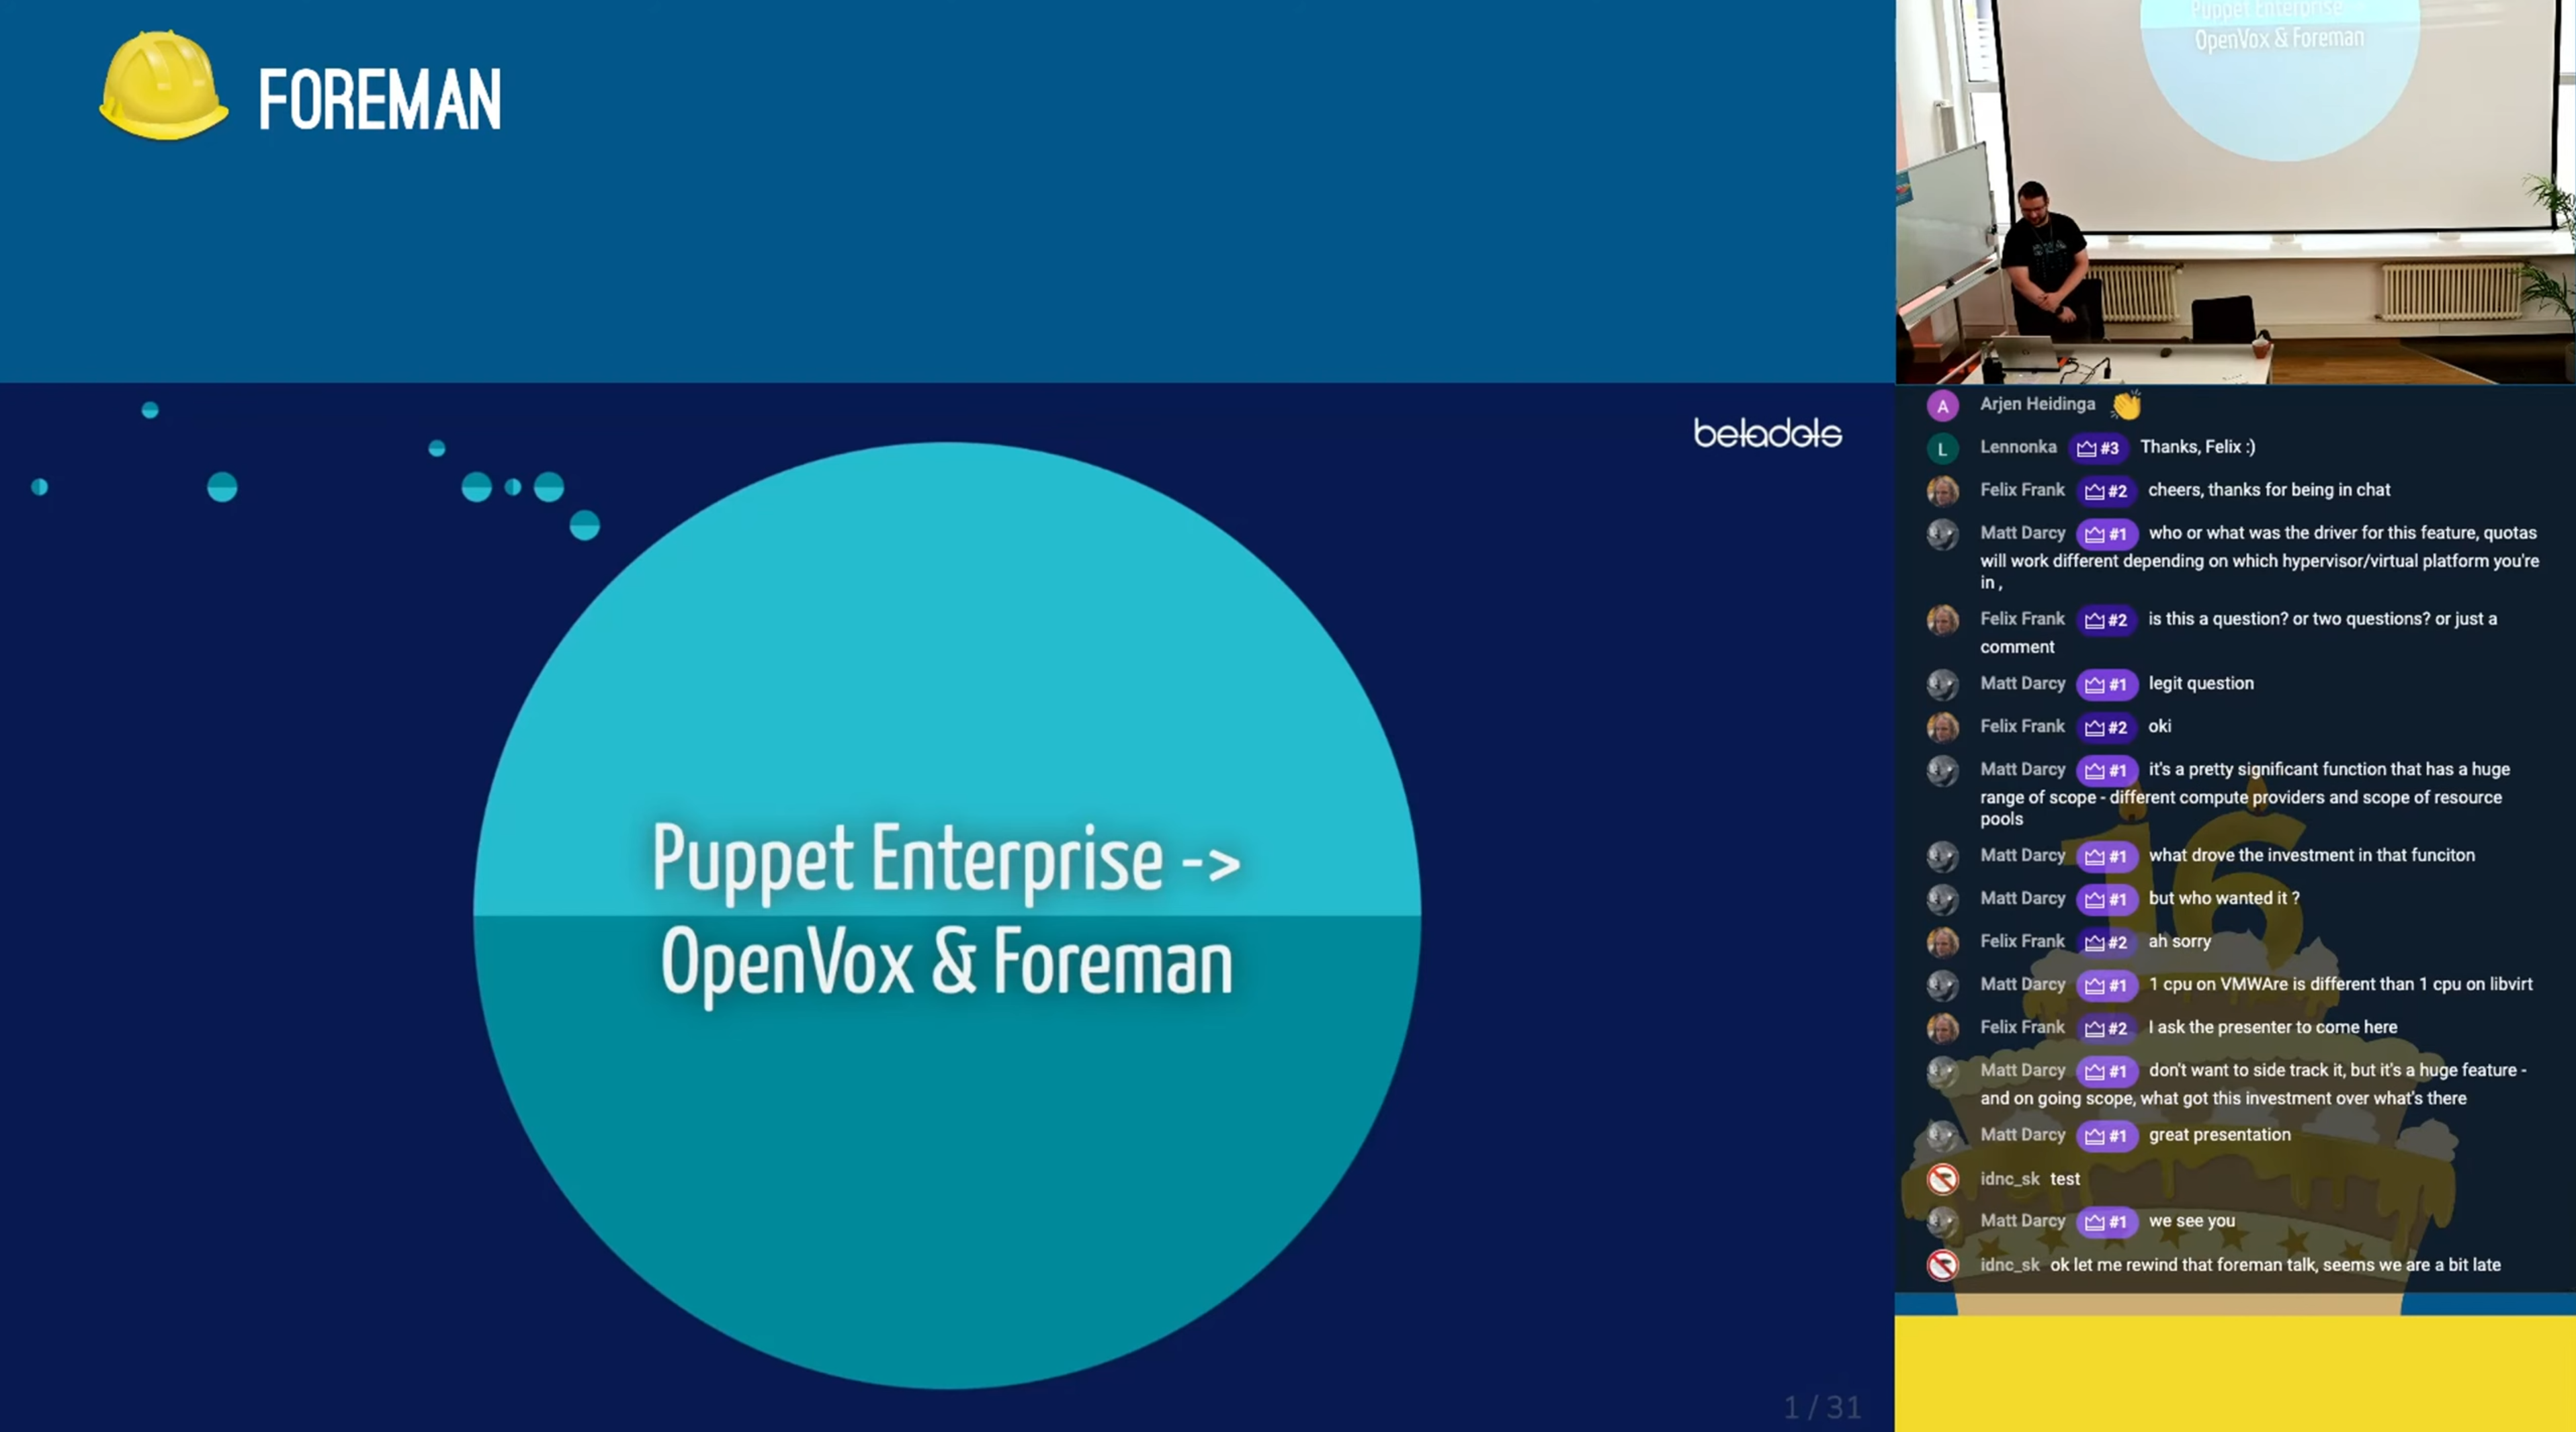
Task: Click the message "ah sorry"
Action: point(2179,941)
